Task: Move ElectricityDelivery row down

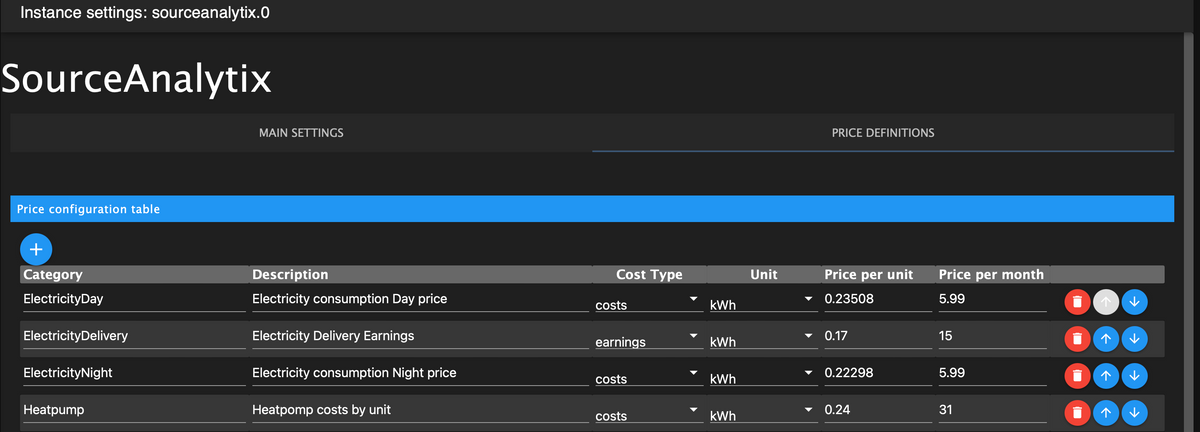Action: [x=1134, y=339]
